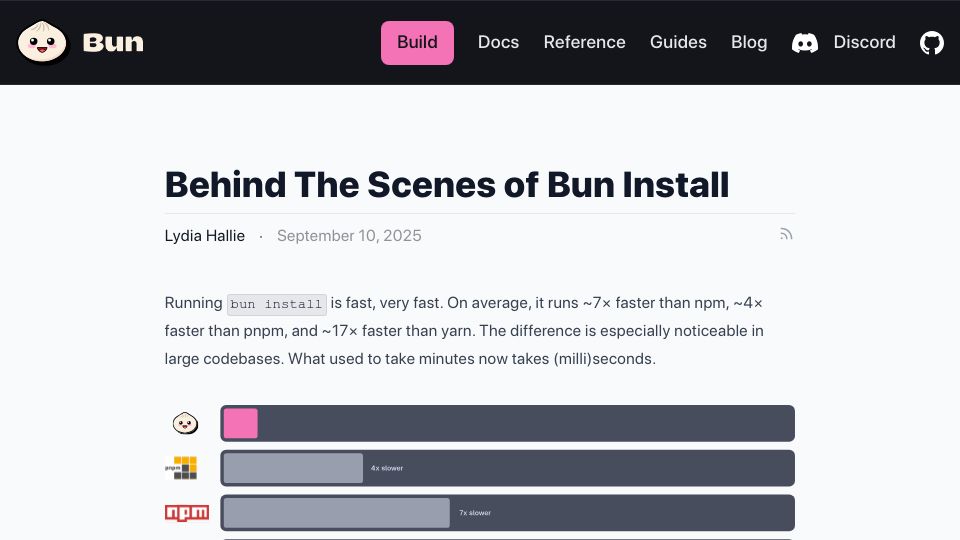960x540 pixels.
Task: Open the Guides section
Action: [678, 42]
